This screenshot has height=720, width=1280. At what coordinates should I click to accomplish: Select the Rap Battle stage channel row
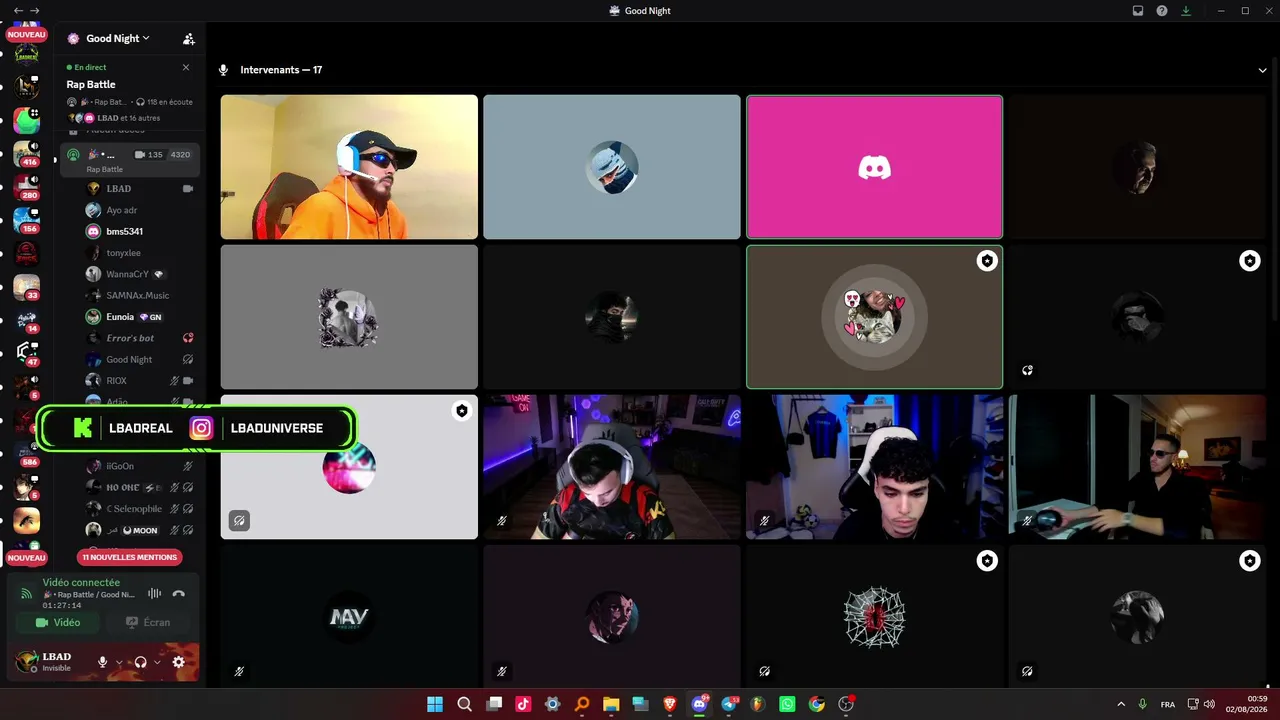point(130,159)
